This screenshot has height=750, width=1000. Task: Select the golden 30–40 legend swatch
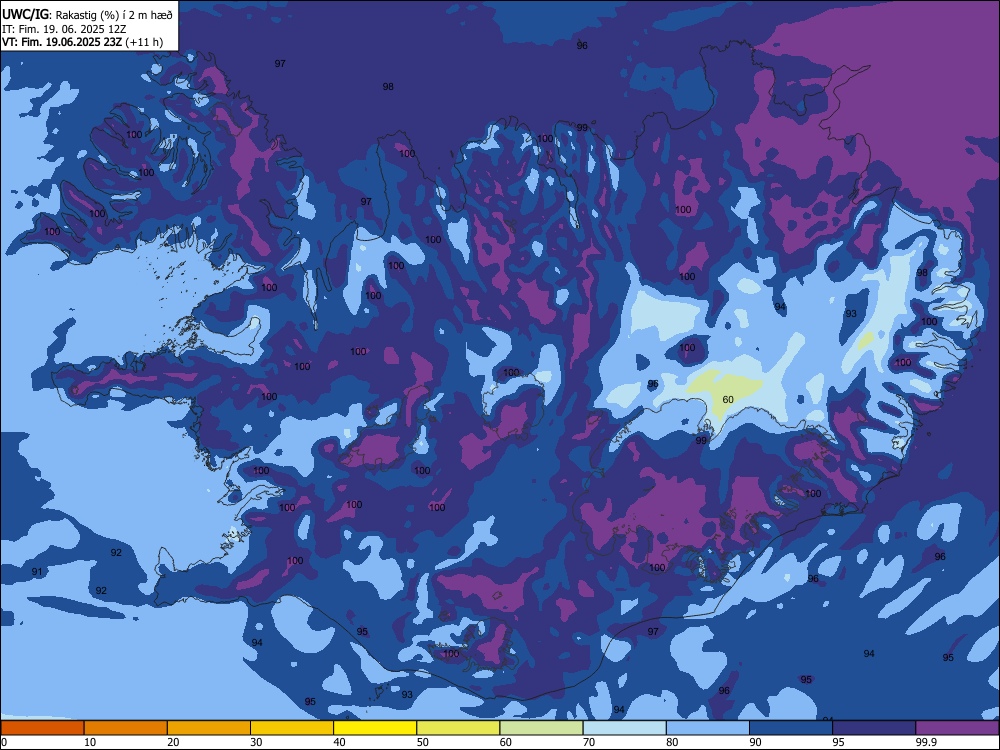(292, 728)
